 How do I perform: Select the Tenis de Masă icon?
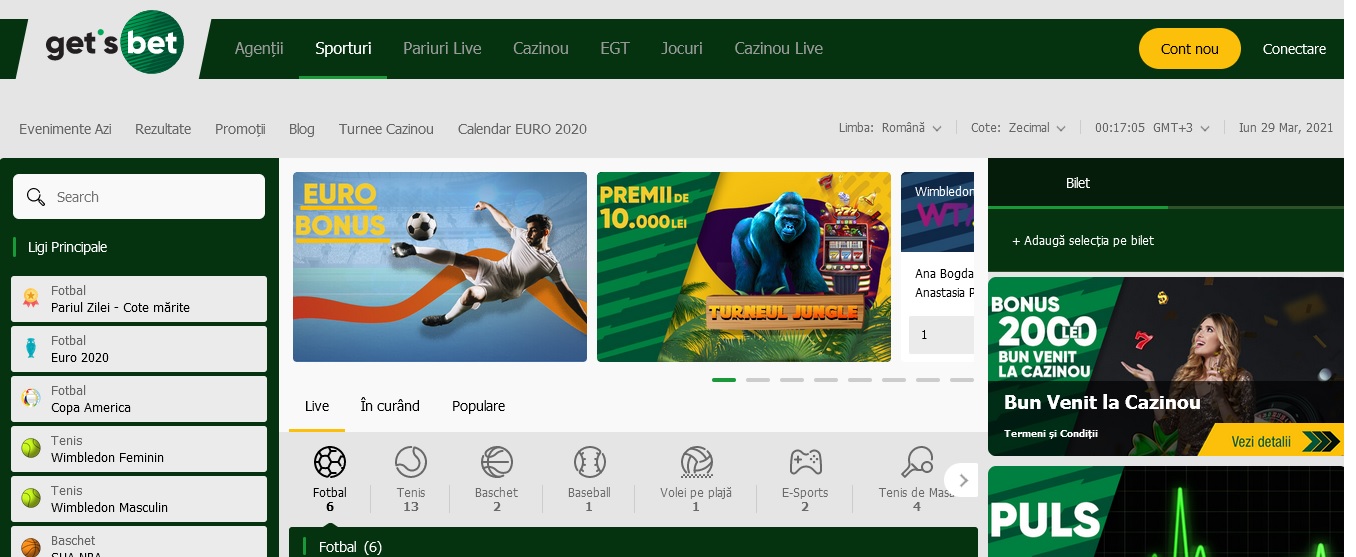(917, 462)
